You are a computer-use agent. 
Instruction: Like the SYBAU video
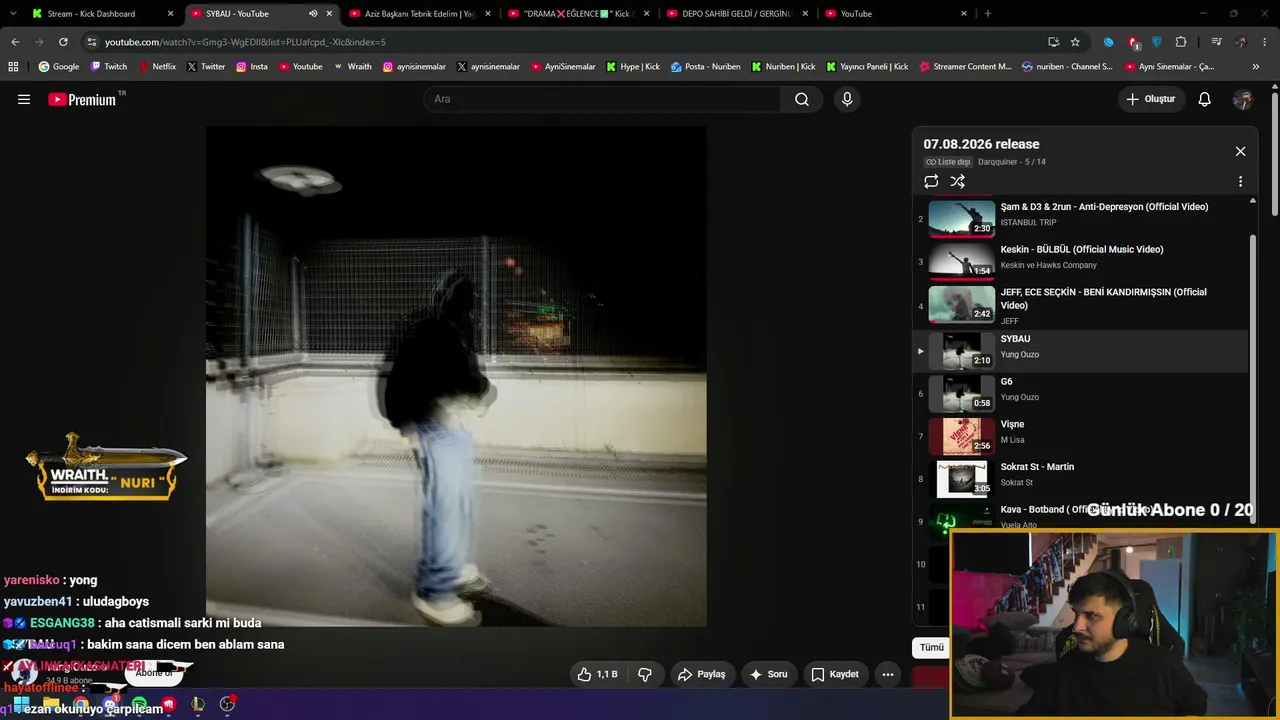(597, 674)
